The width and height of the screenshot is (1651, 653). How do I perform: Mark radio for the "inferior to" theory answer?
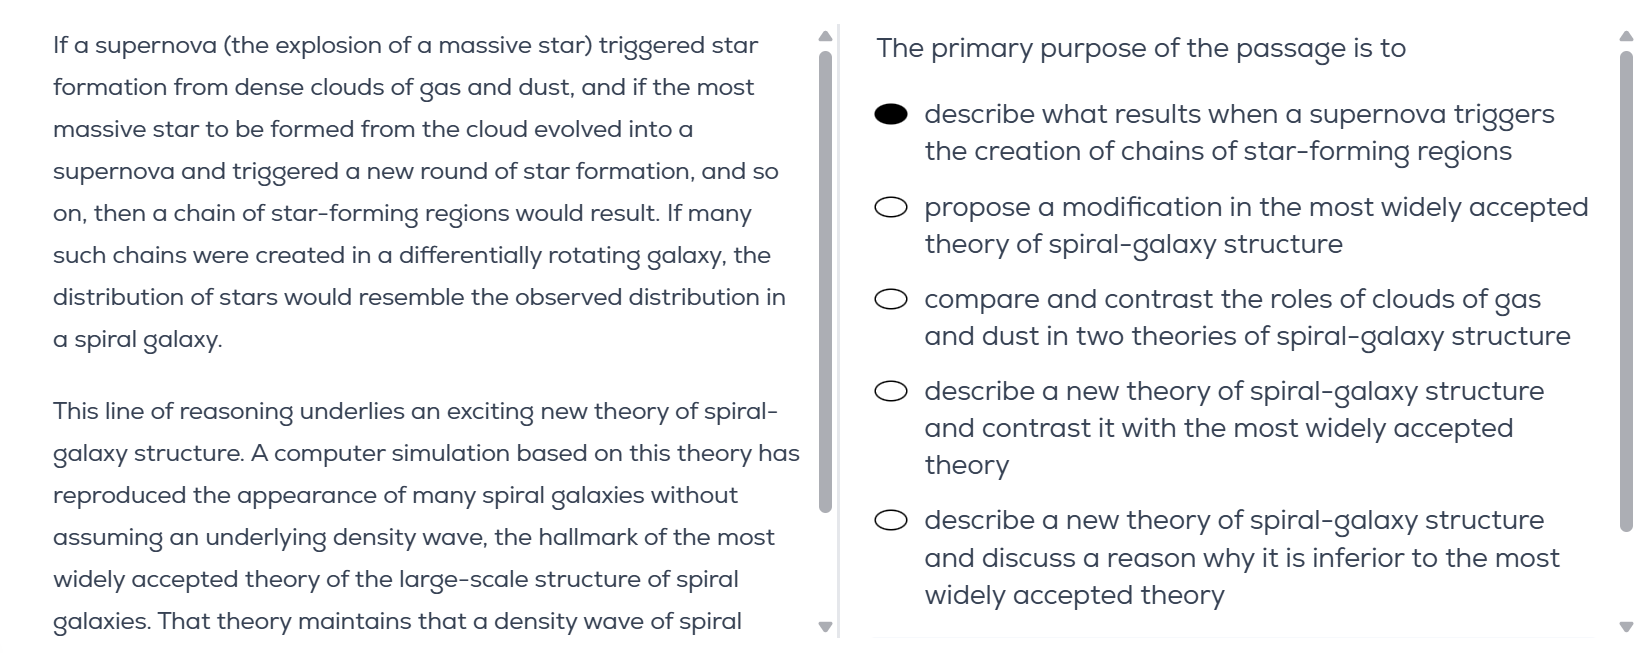pyautogui.click(x=890, y=521)
